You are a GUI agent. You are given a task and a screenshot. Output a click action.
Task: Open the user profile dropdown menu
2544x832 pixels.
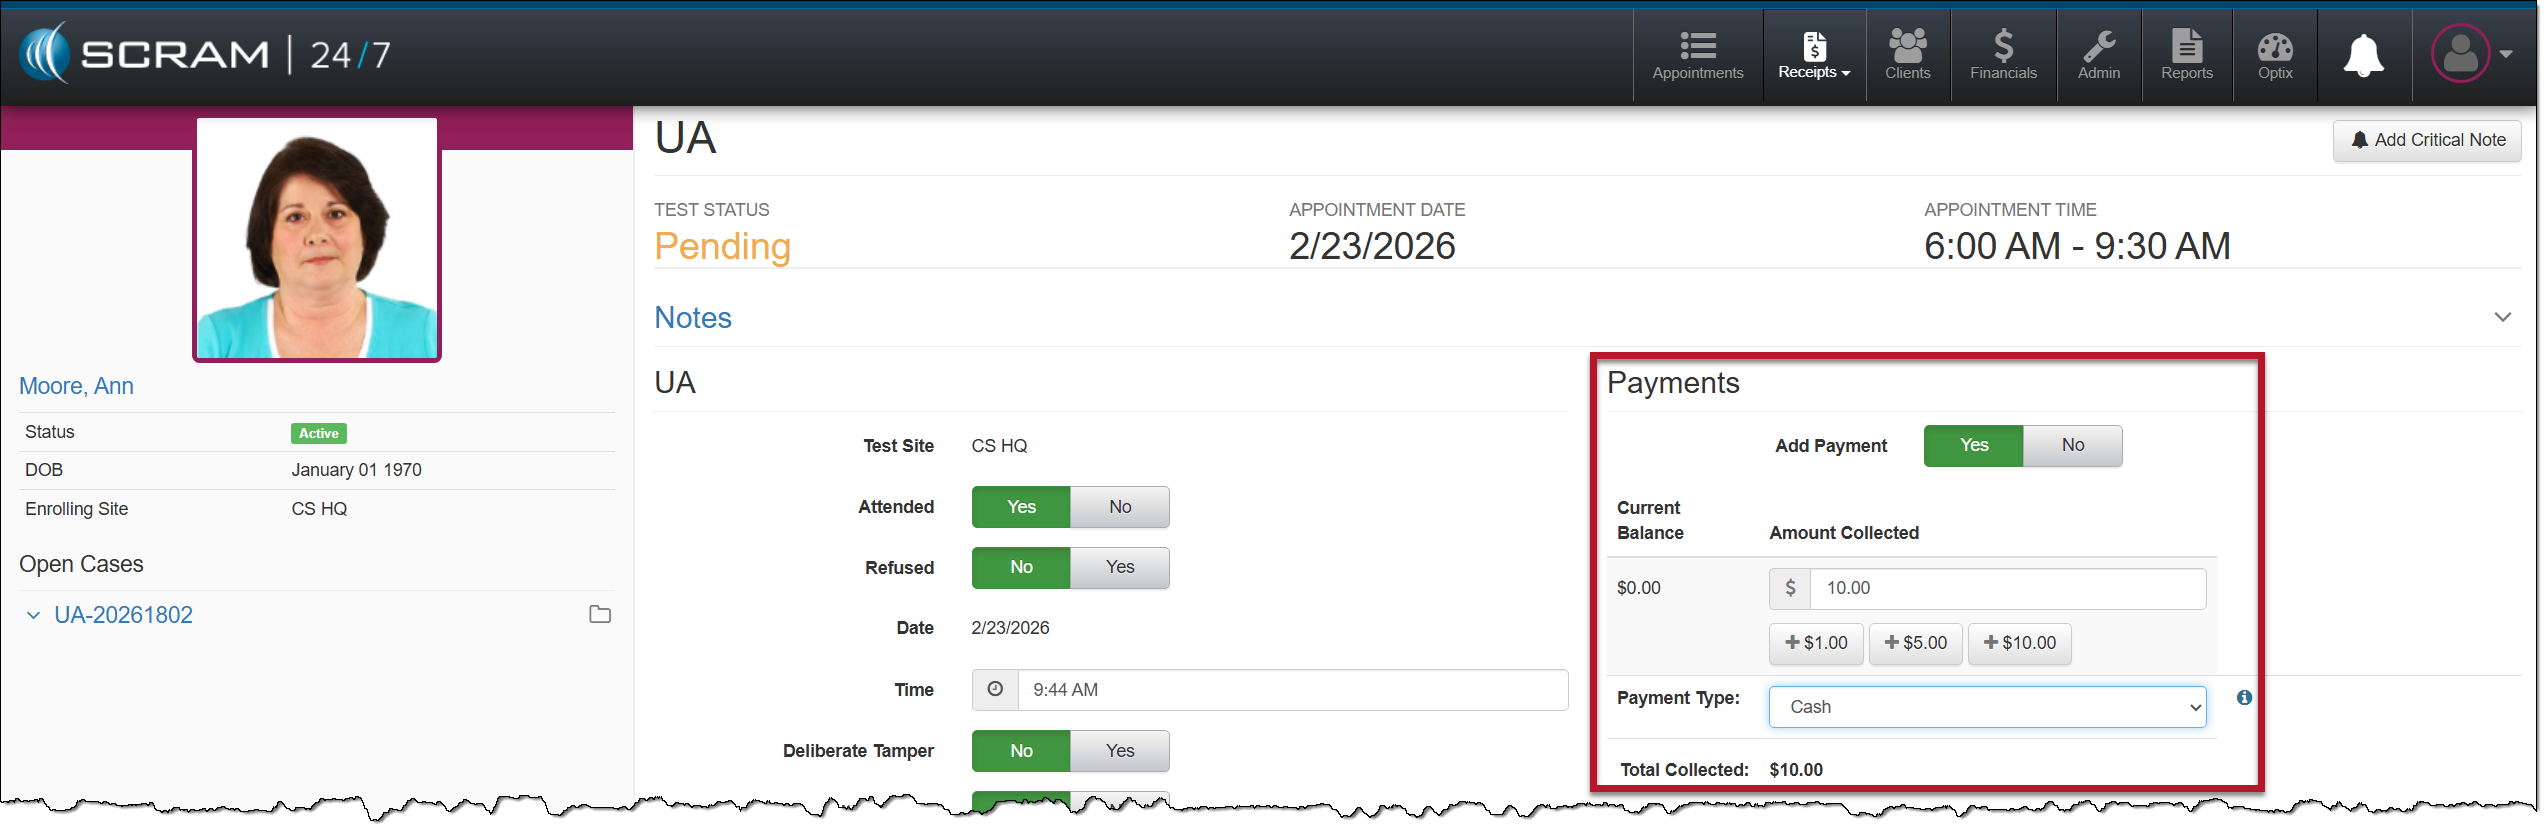coord(2472,55)
